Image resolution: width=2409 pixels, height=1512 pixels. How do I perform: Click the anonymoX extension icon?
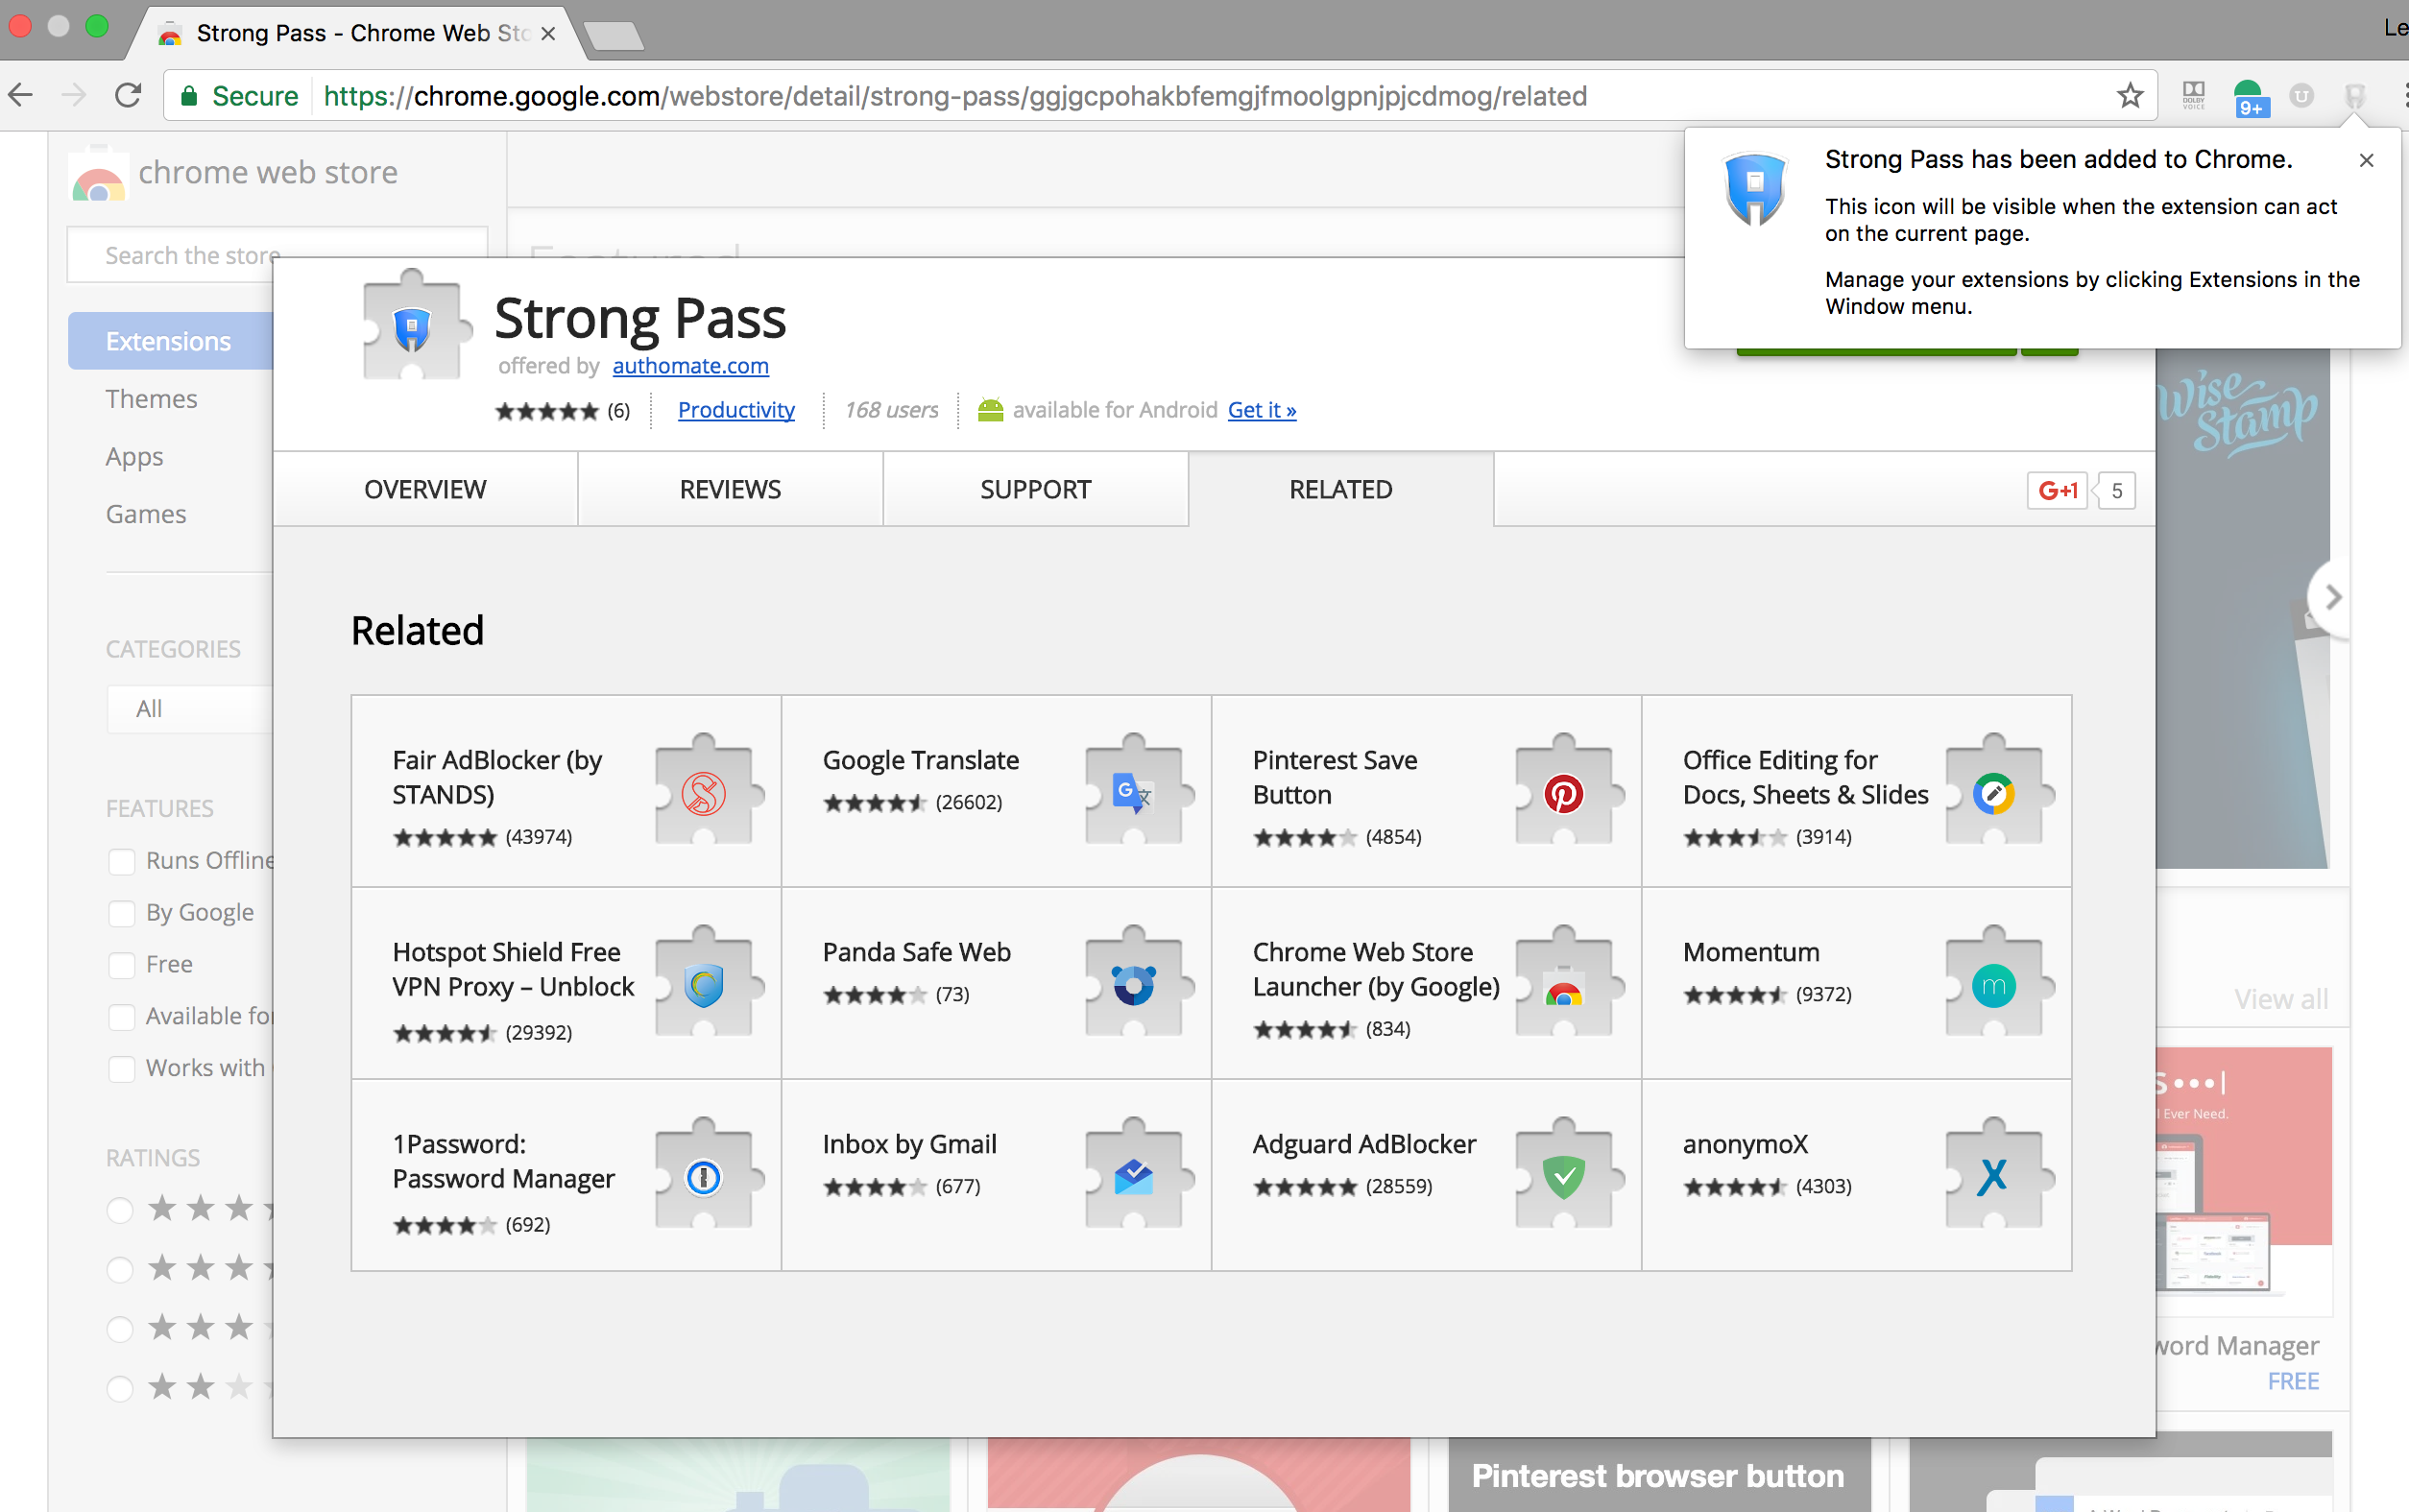point(1993,1177)
